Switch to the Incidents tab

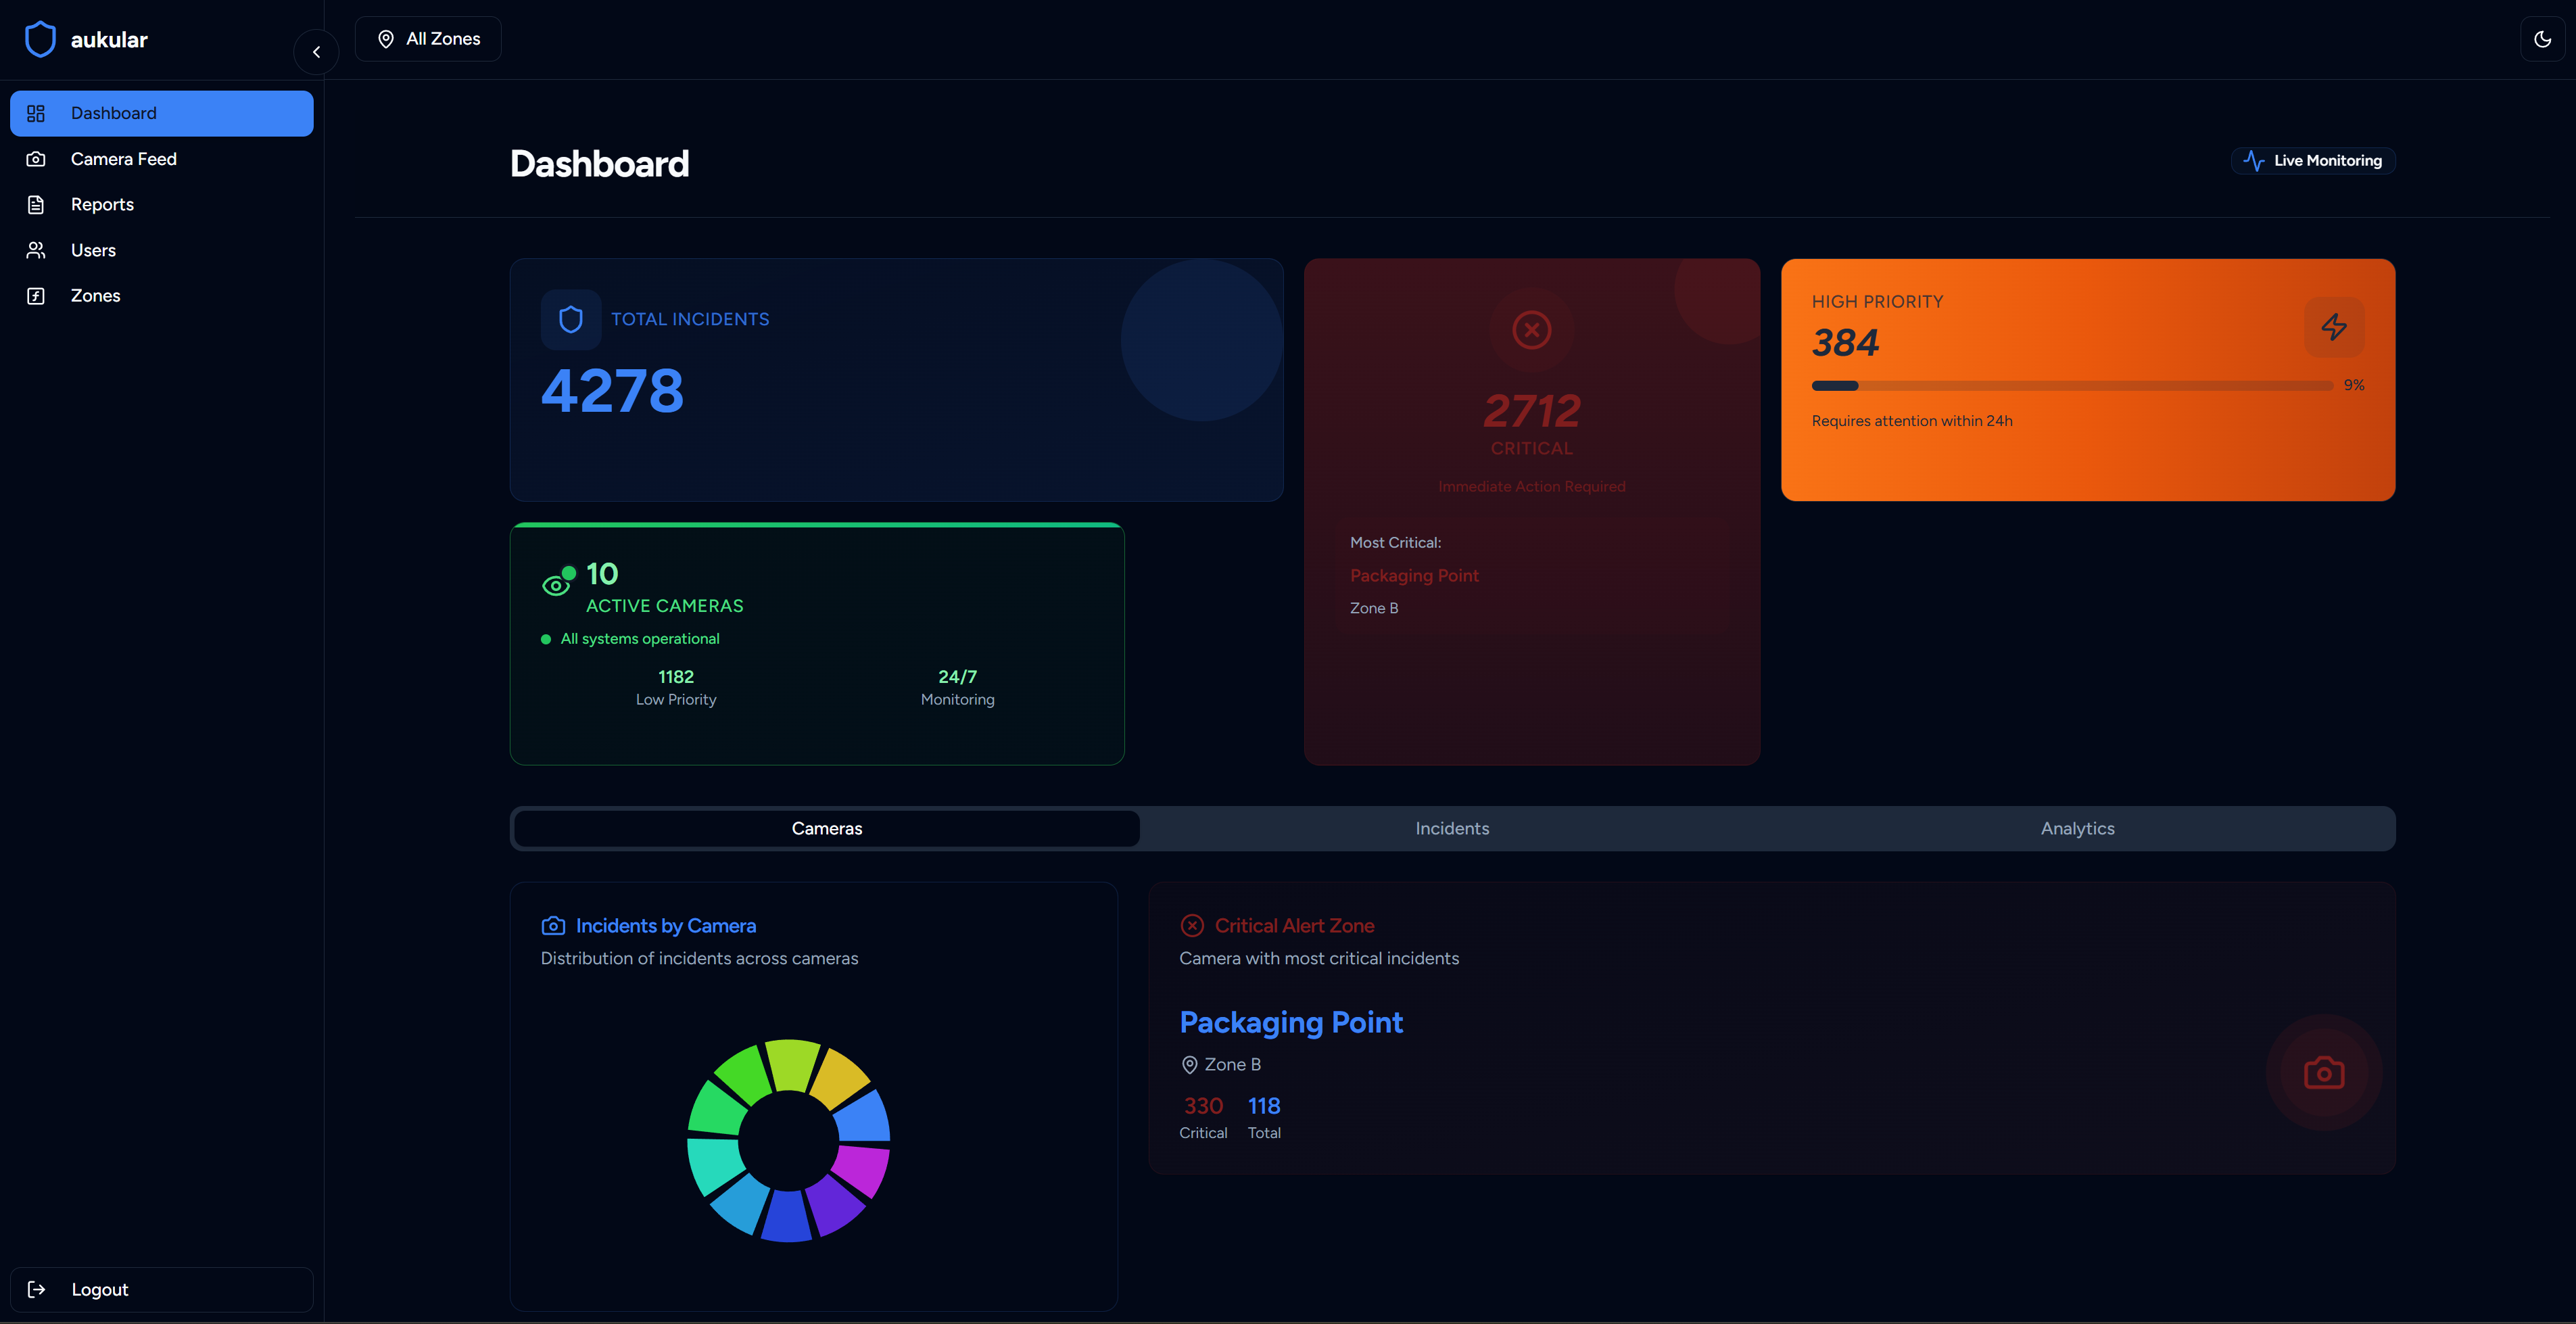pyautogui.click(x=1452, y=828)
